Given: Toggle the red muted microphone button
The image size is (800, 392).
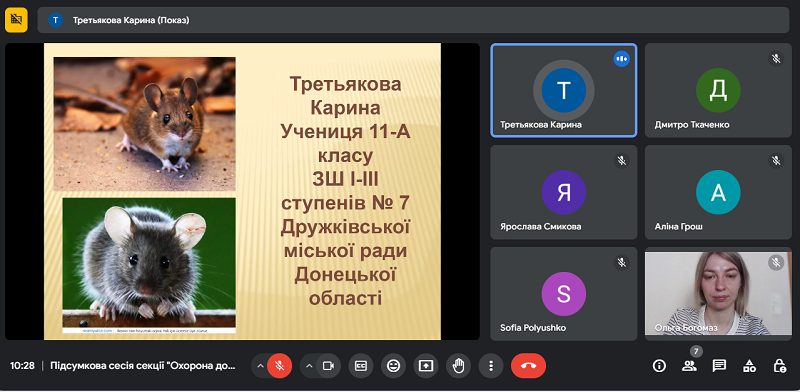Looking at the screenshot, I should click(x=280, y=365).
